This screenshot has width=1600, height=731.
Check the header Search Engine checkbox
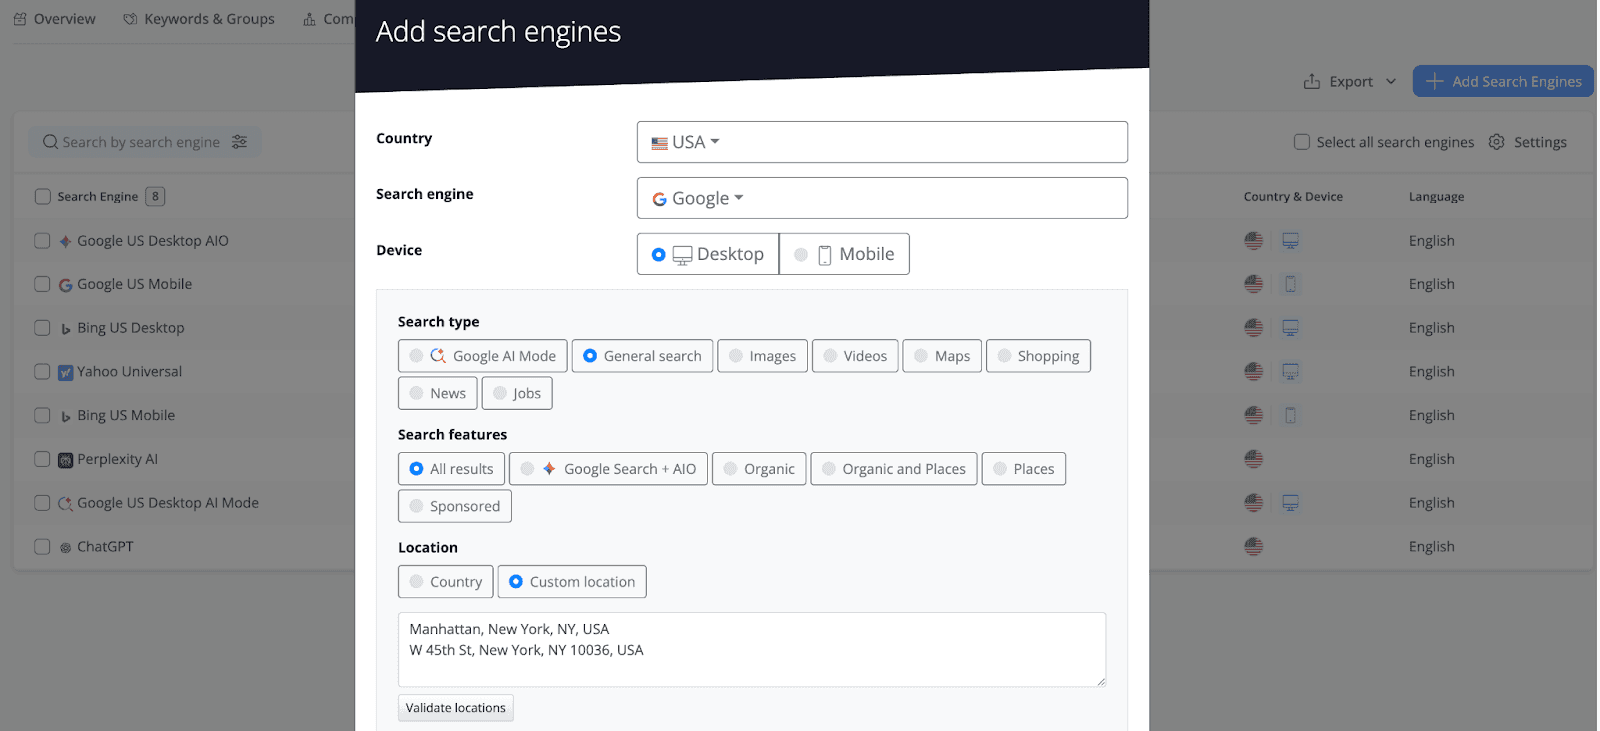[42, 197]
